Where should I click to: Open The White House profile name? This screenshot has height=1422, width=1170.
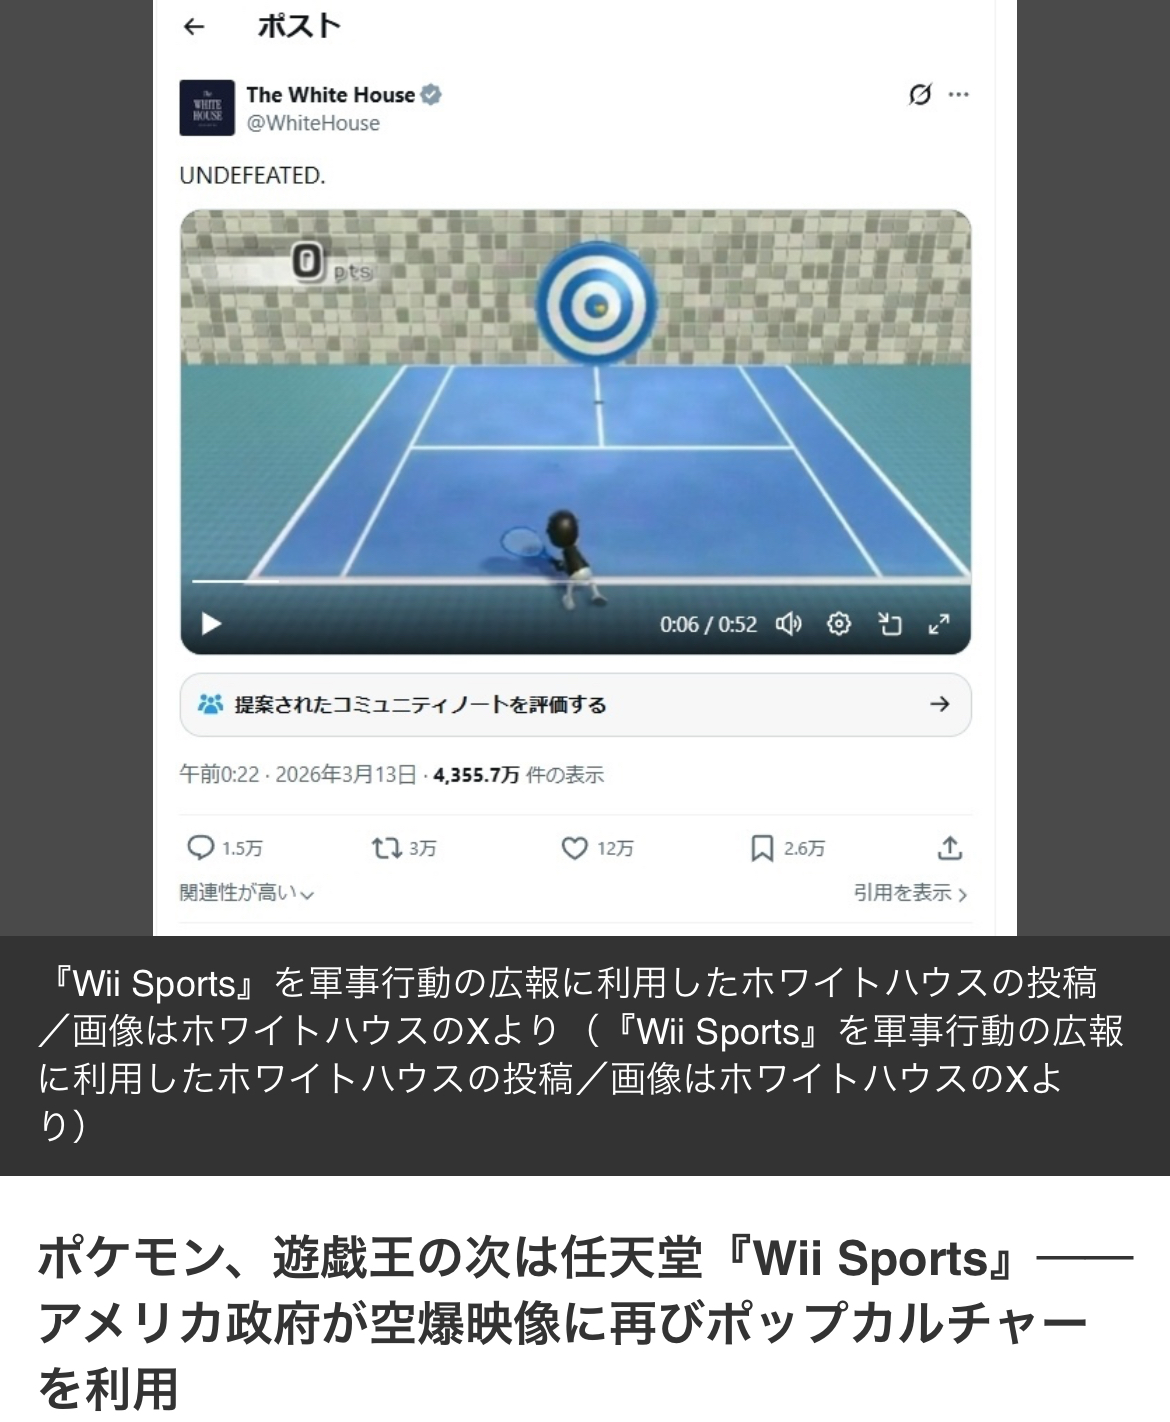330,95
